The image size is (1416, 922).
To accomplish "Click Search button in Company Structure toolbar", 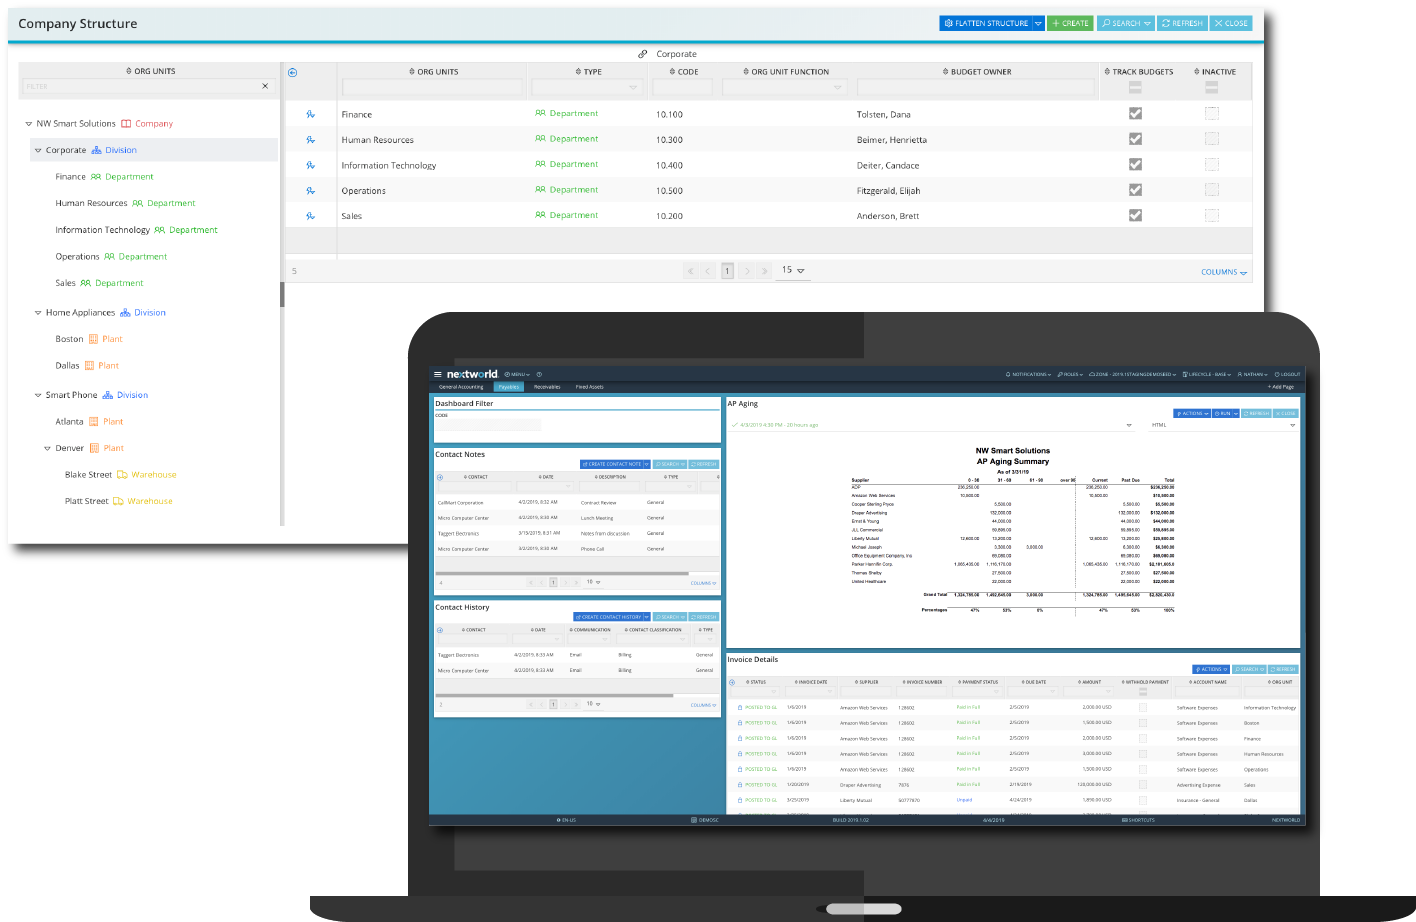I will 1126,23.
